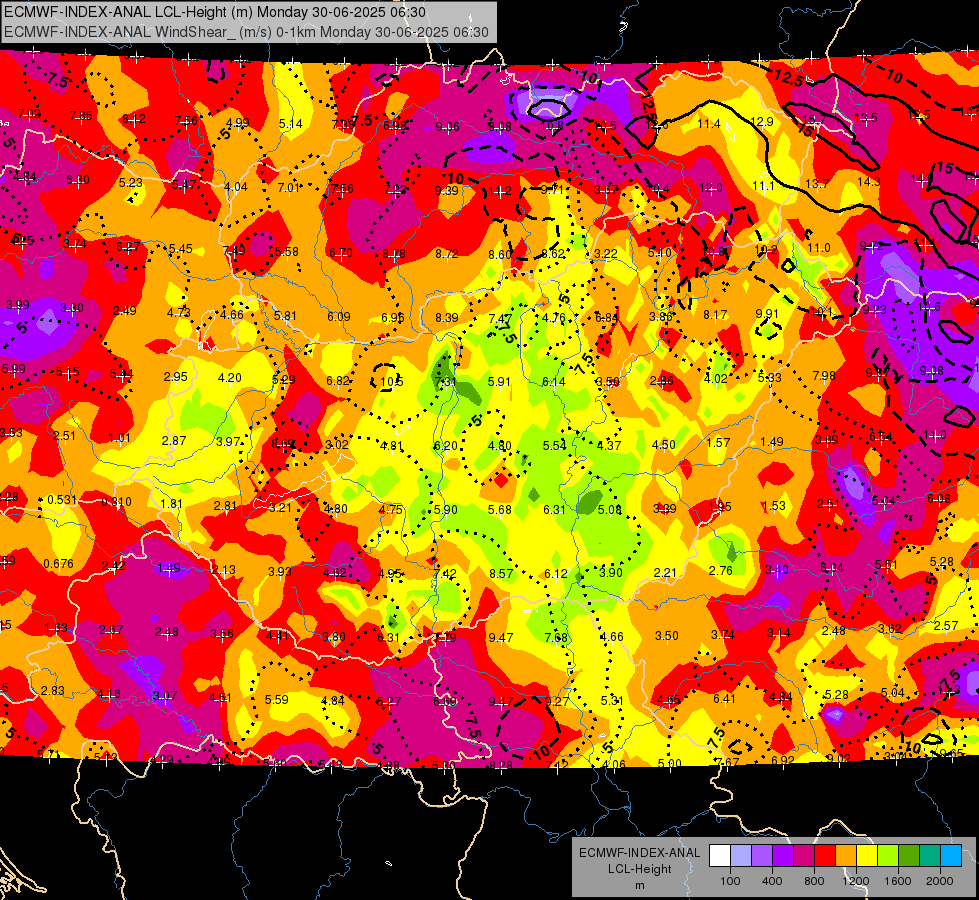Screen dimensions: 979x900
Task: Click the grid value '7.68'
Action: click(556, 637)
